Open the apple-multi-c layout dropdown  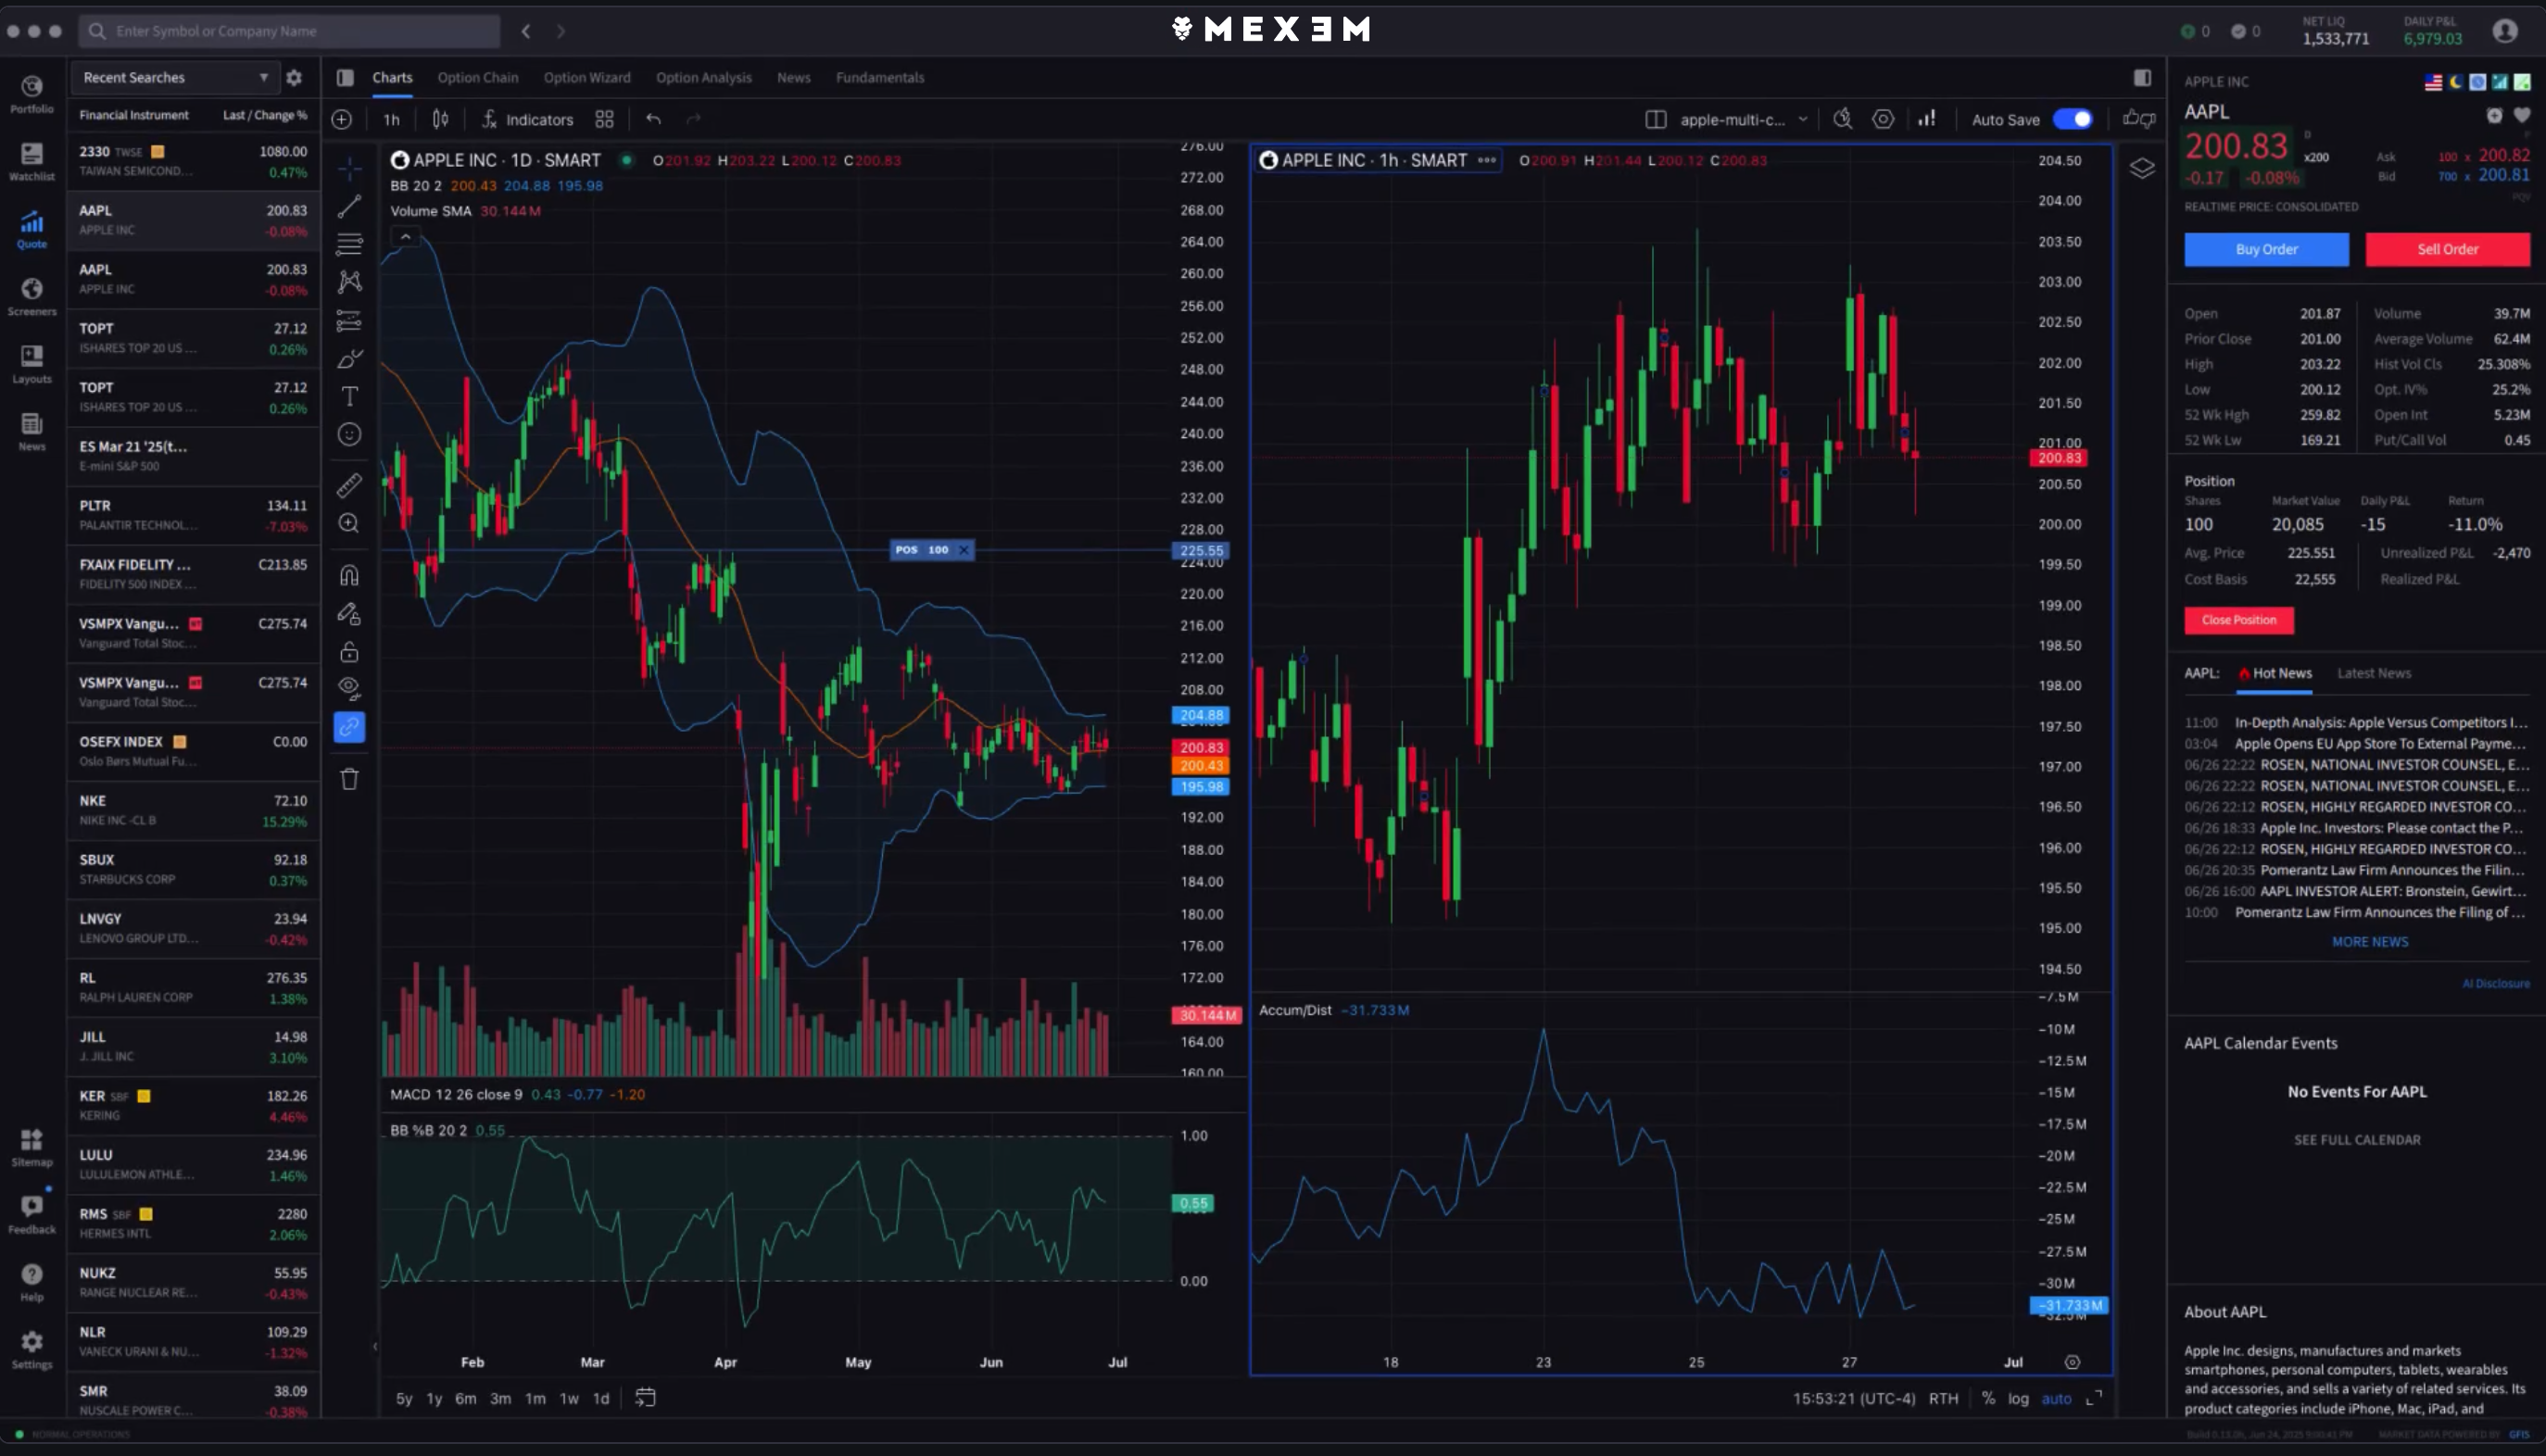[1740, 118]
